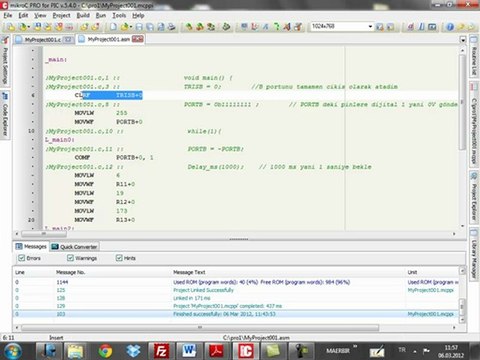Screen dimensions: 480x360
Task: Click the Save File floppy disk icon
Action: [139, 27]
